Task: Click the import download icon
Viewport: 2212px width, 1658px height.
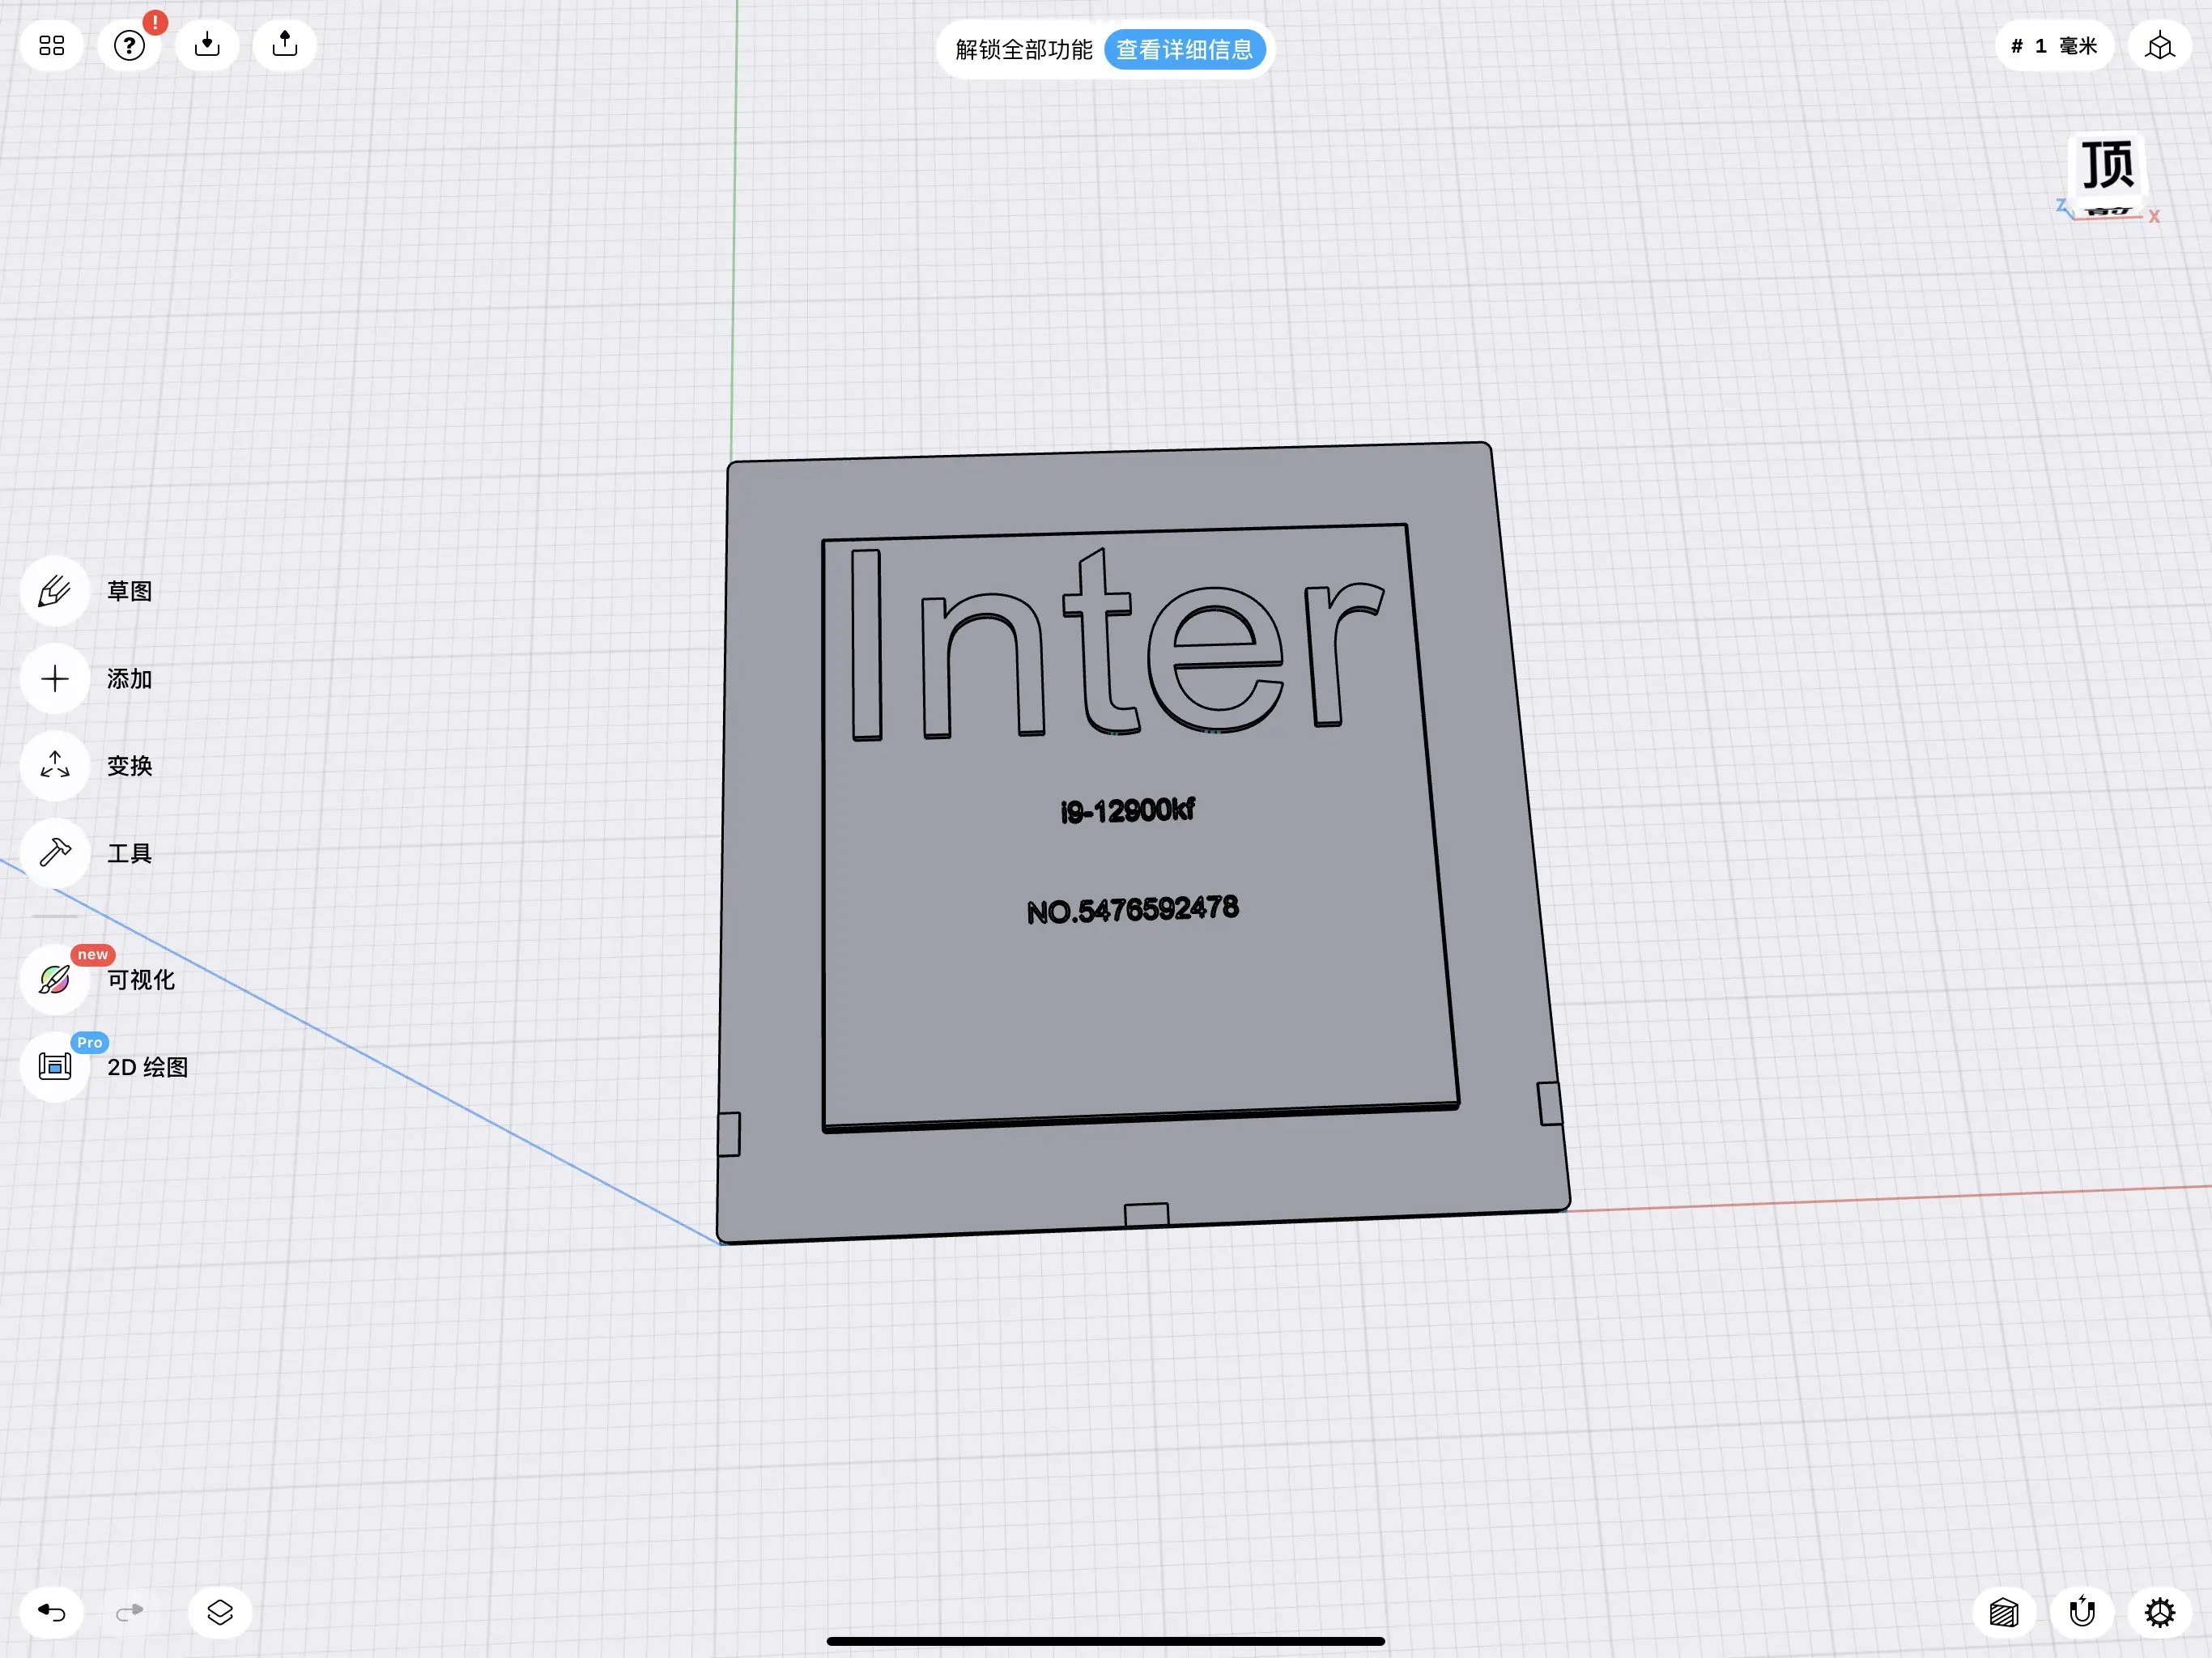Action: click(x=207, y=45)
